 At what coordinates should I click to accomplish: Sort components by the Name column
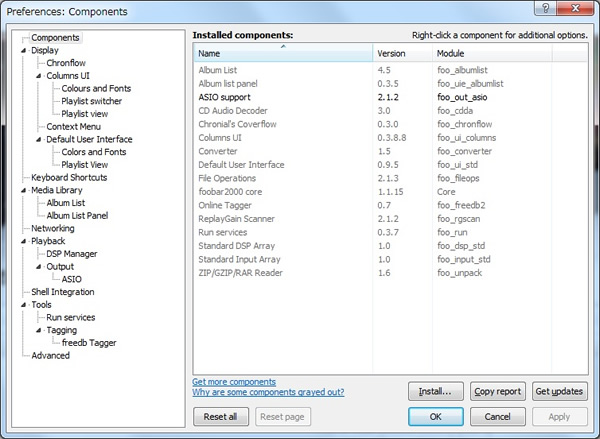click(283, 53)
